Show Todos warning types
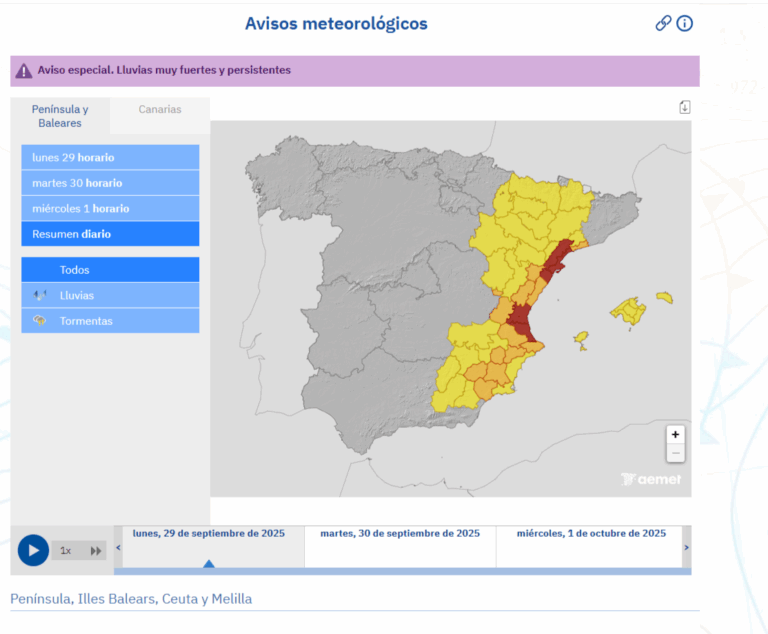This screenshot has width=768, height=634. [110, 269]
